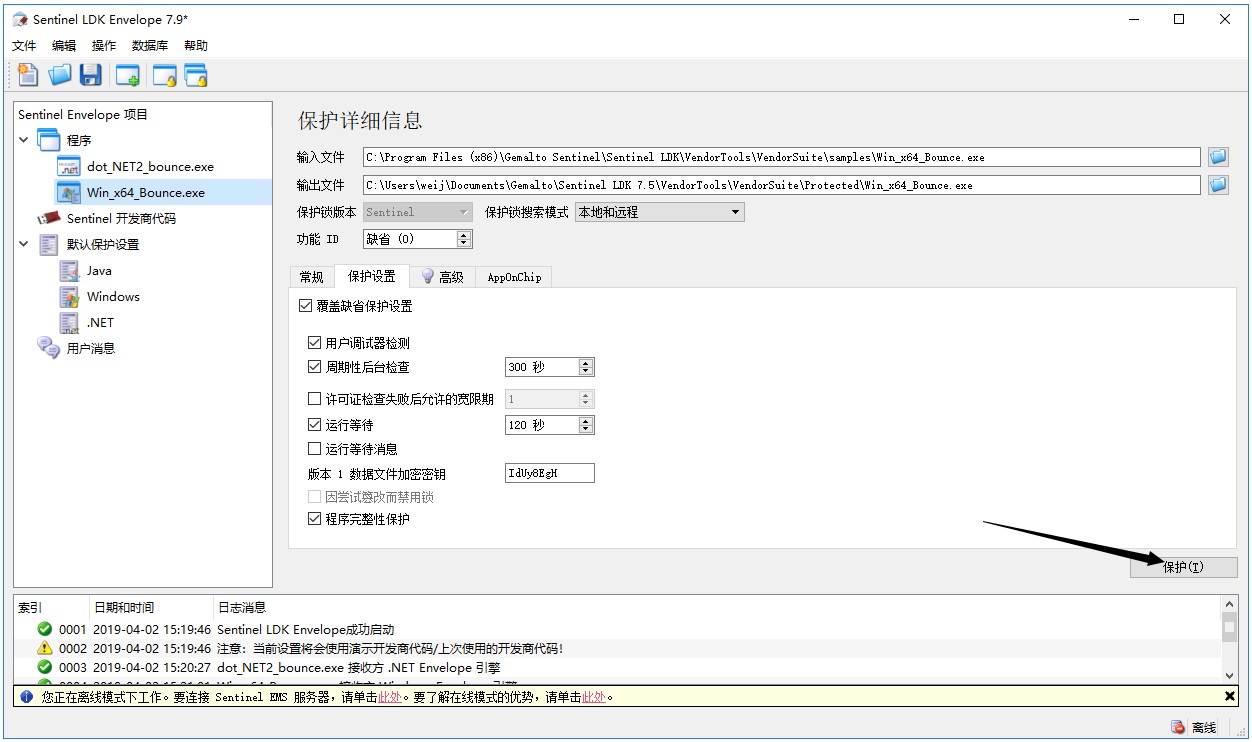Click the Protect Selected Program lock icon
The width and height of the screenshot is (1252, 742).
[x=164, y=75]
